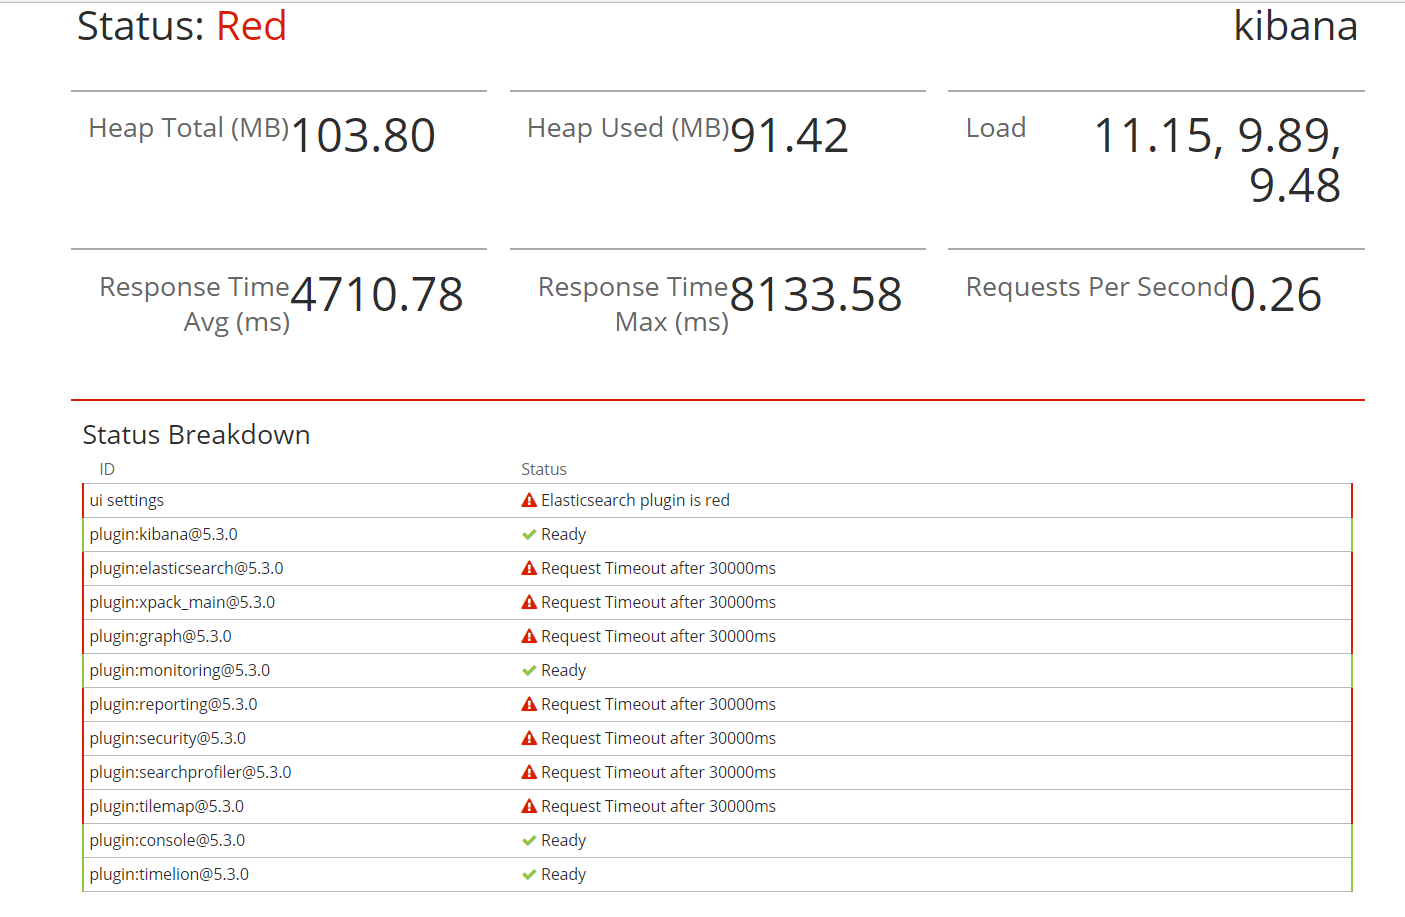Click the 'Ready' status text for plugin:console@5.3.0
Viewport: 1405px width, 917px height.
pos(563,840)
